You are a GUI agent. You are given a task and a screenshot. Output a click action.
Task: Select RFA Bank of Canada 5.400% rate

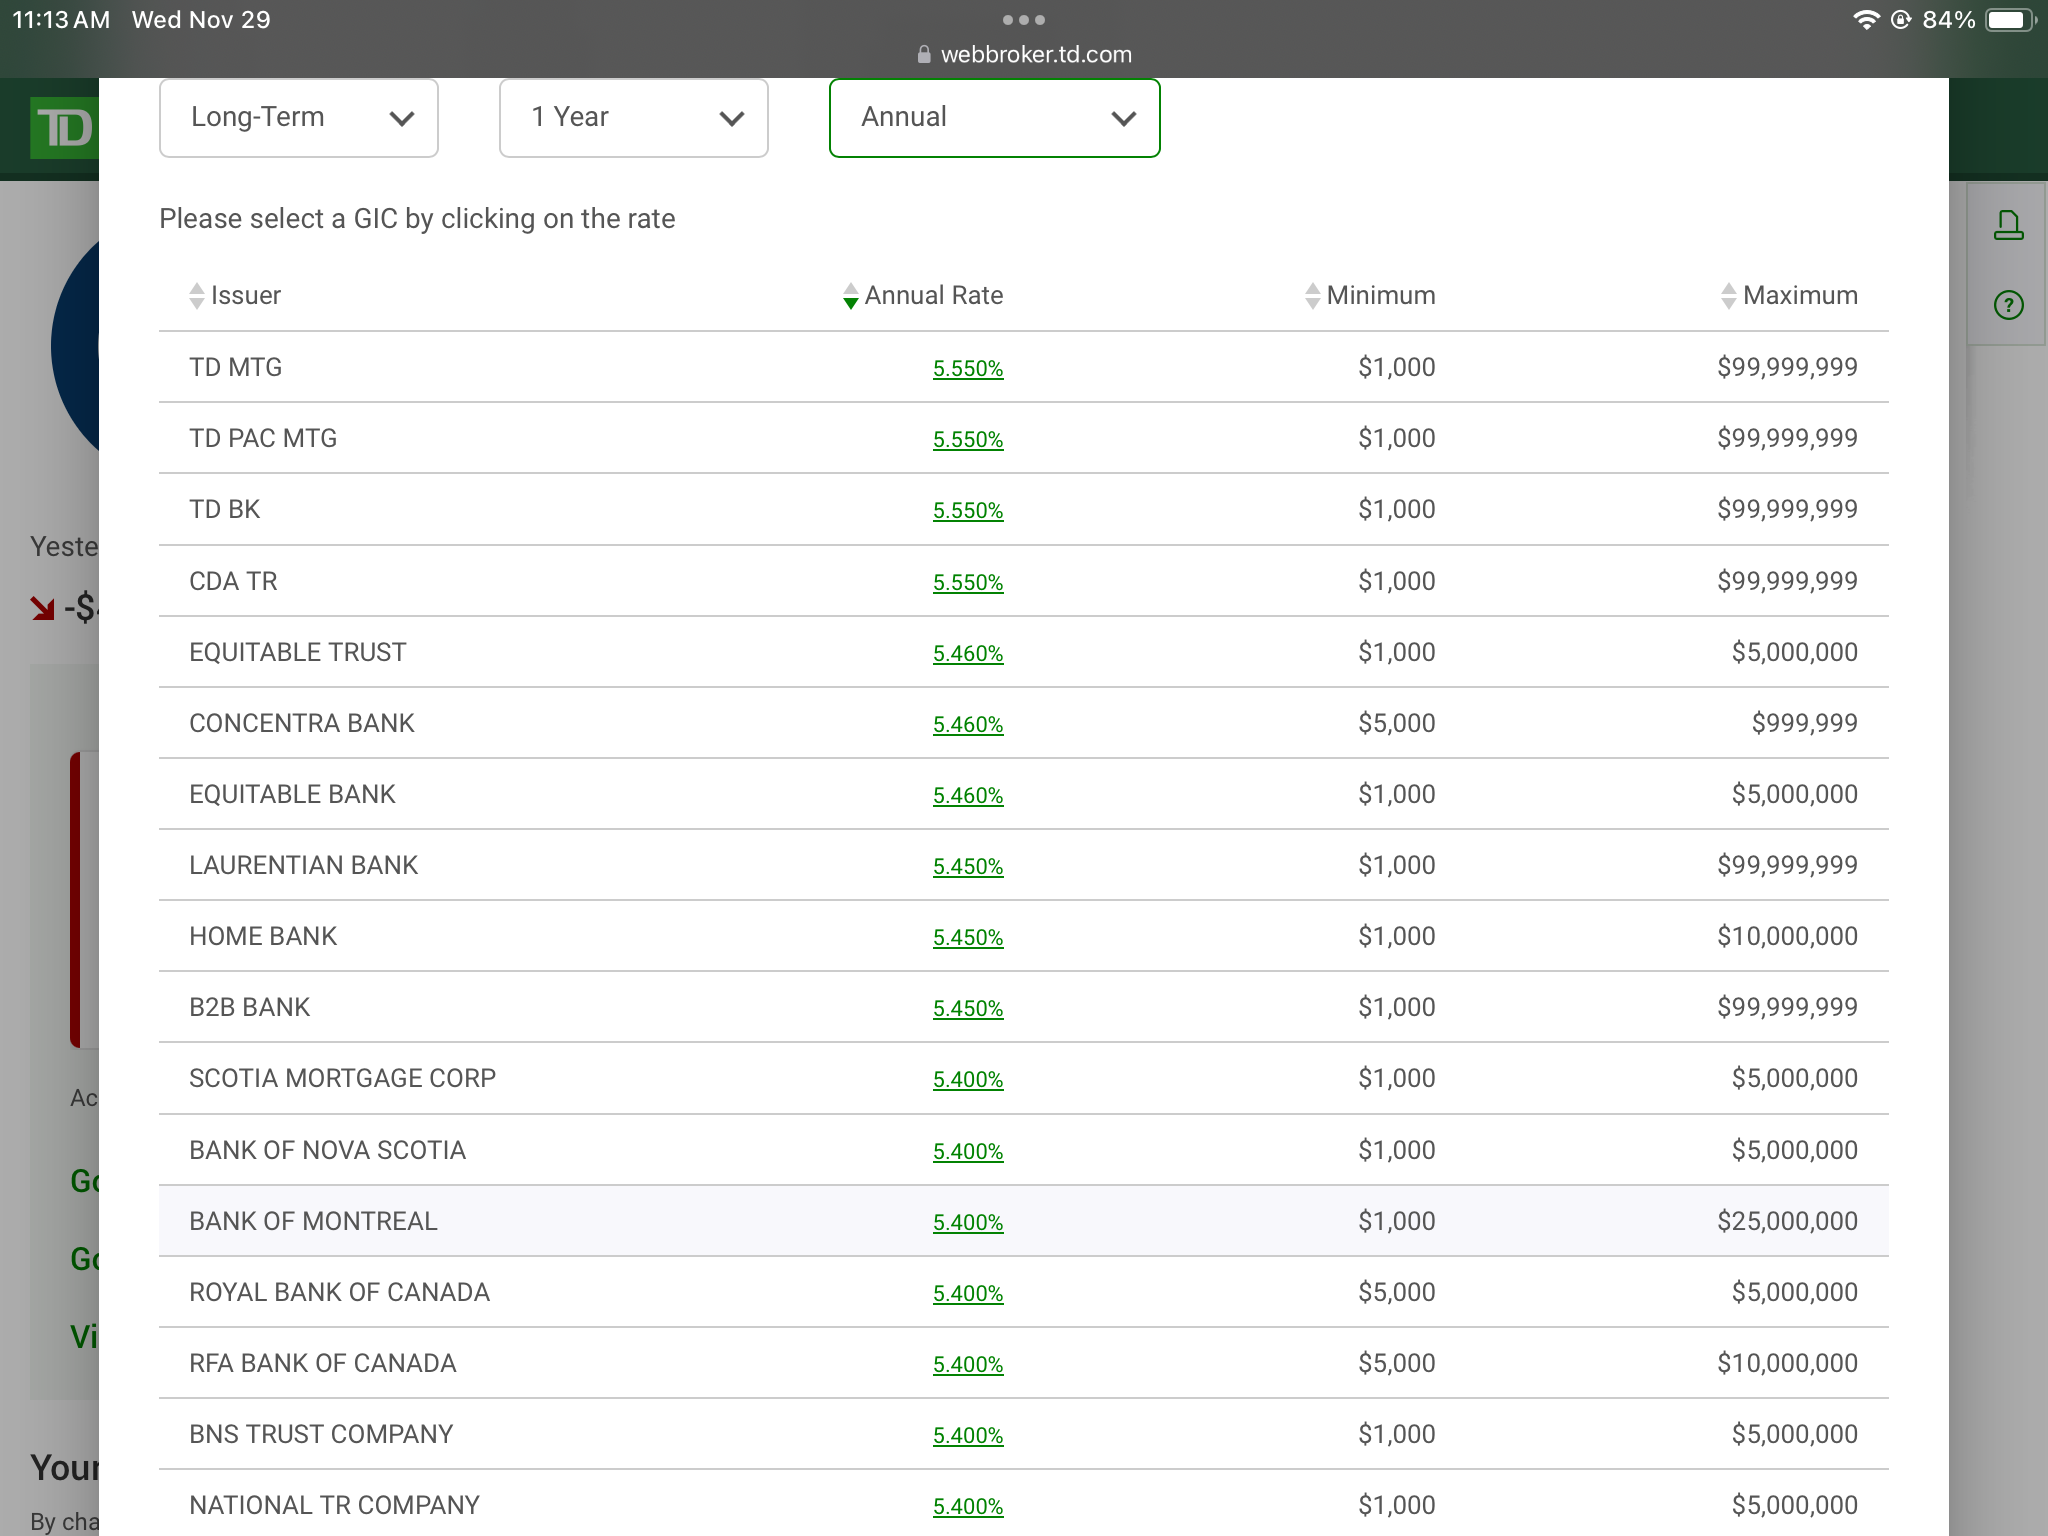968,1365
